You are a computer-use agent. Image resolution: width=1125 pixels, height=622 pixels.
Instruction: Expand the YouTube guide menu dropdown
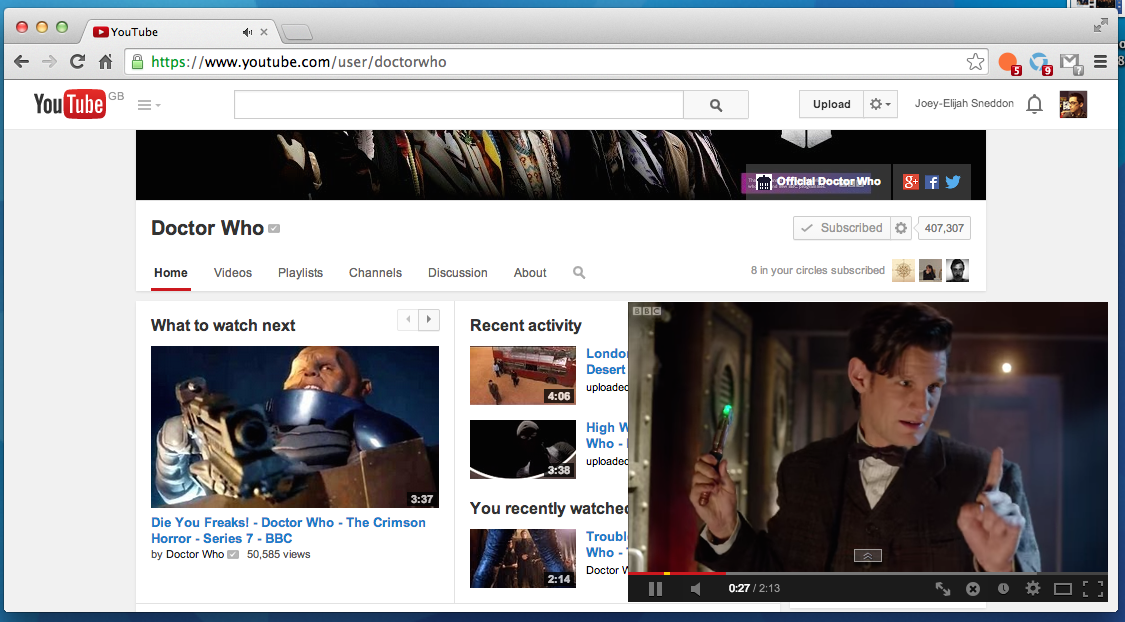pyautogui.click(x=149, y=105)
